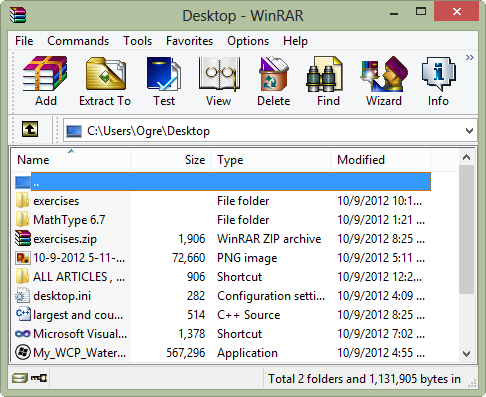
Task: Click the '10/9/2012 1:21' modified date
Action: (381, 220)
